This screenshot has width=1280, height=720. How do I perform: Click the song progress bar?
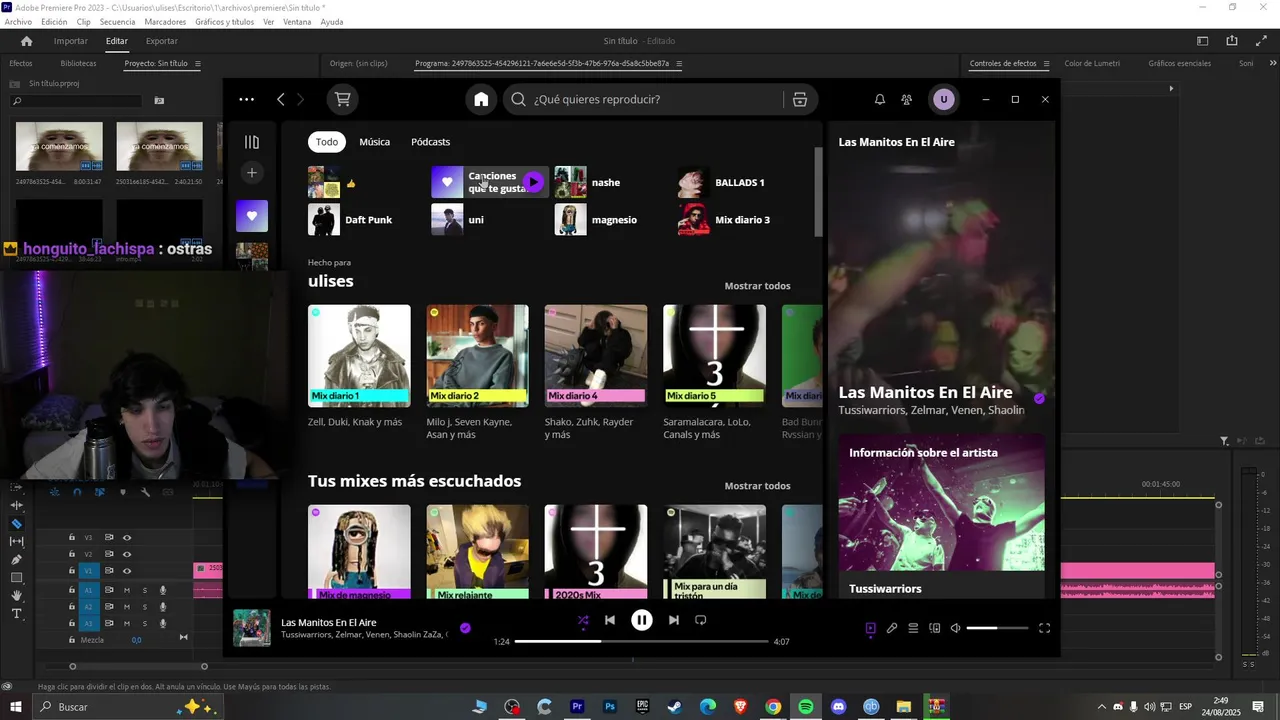pos(642,641)
